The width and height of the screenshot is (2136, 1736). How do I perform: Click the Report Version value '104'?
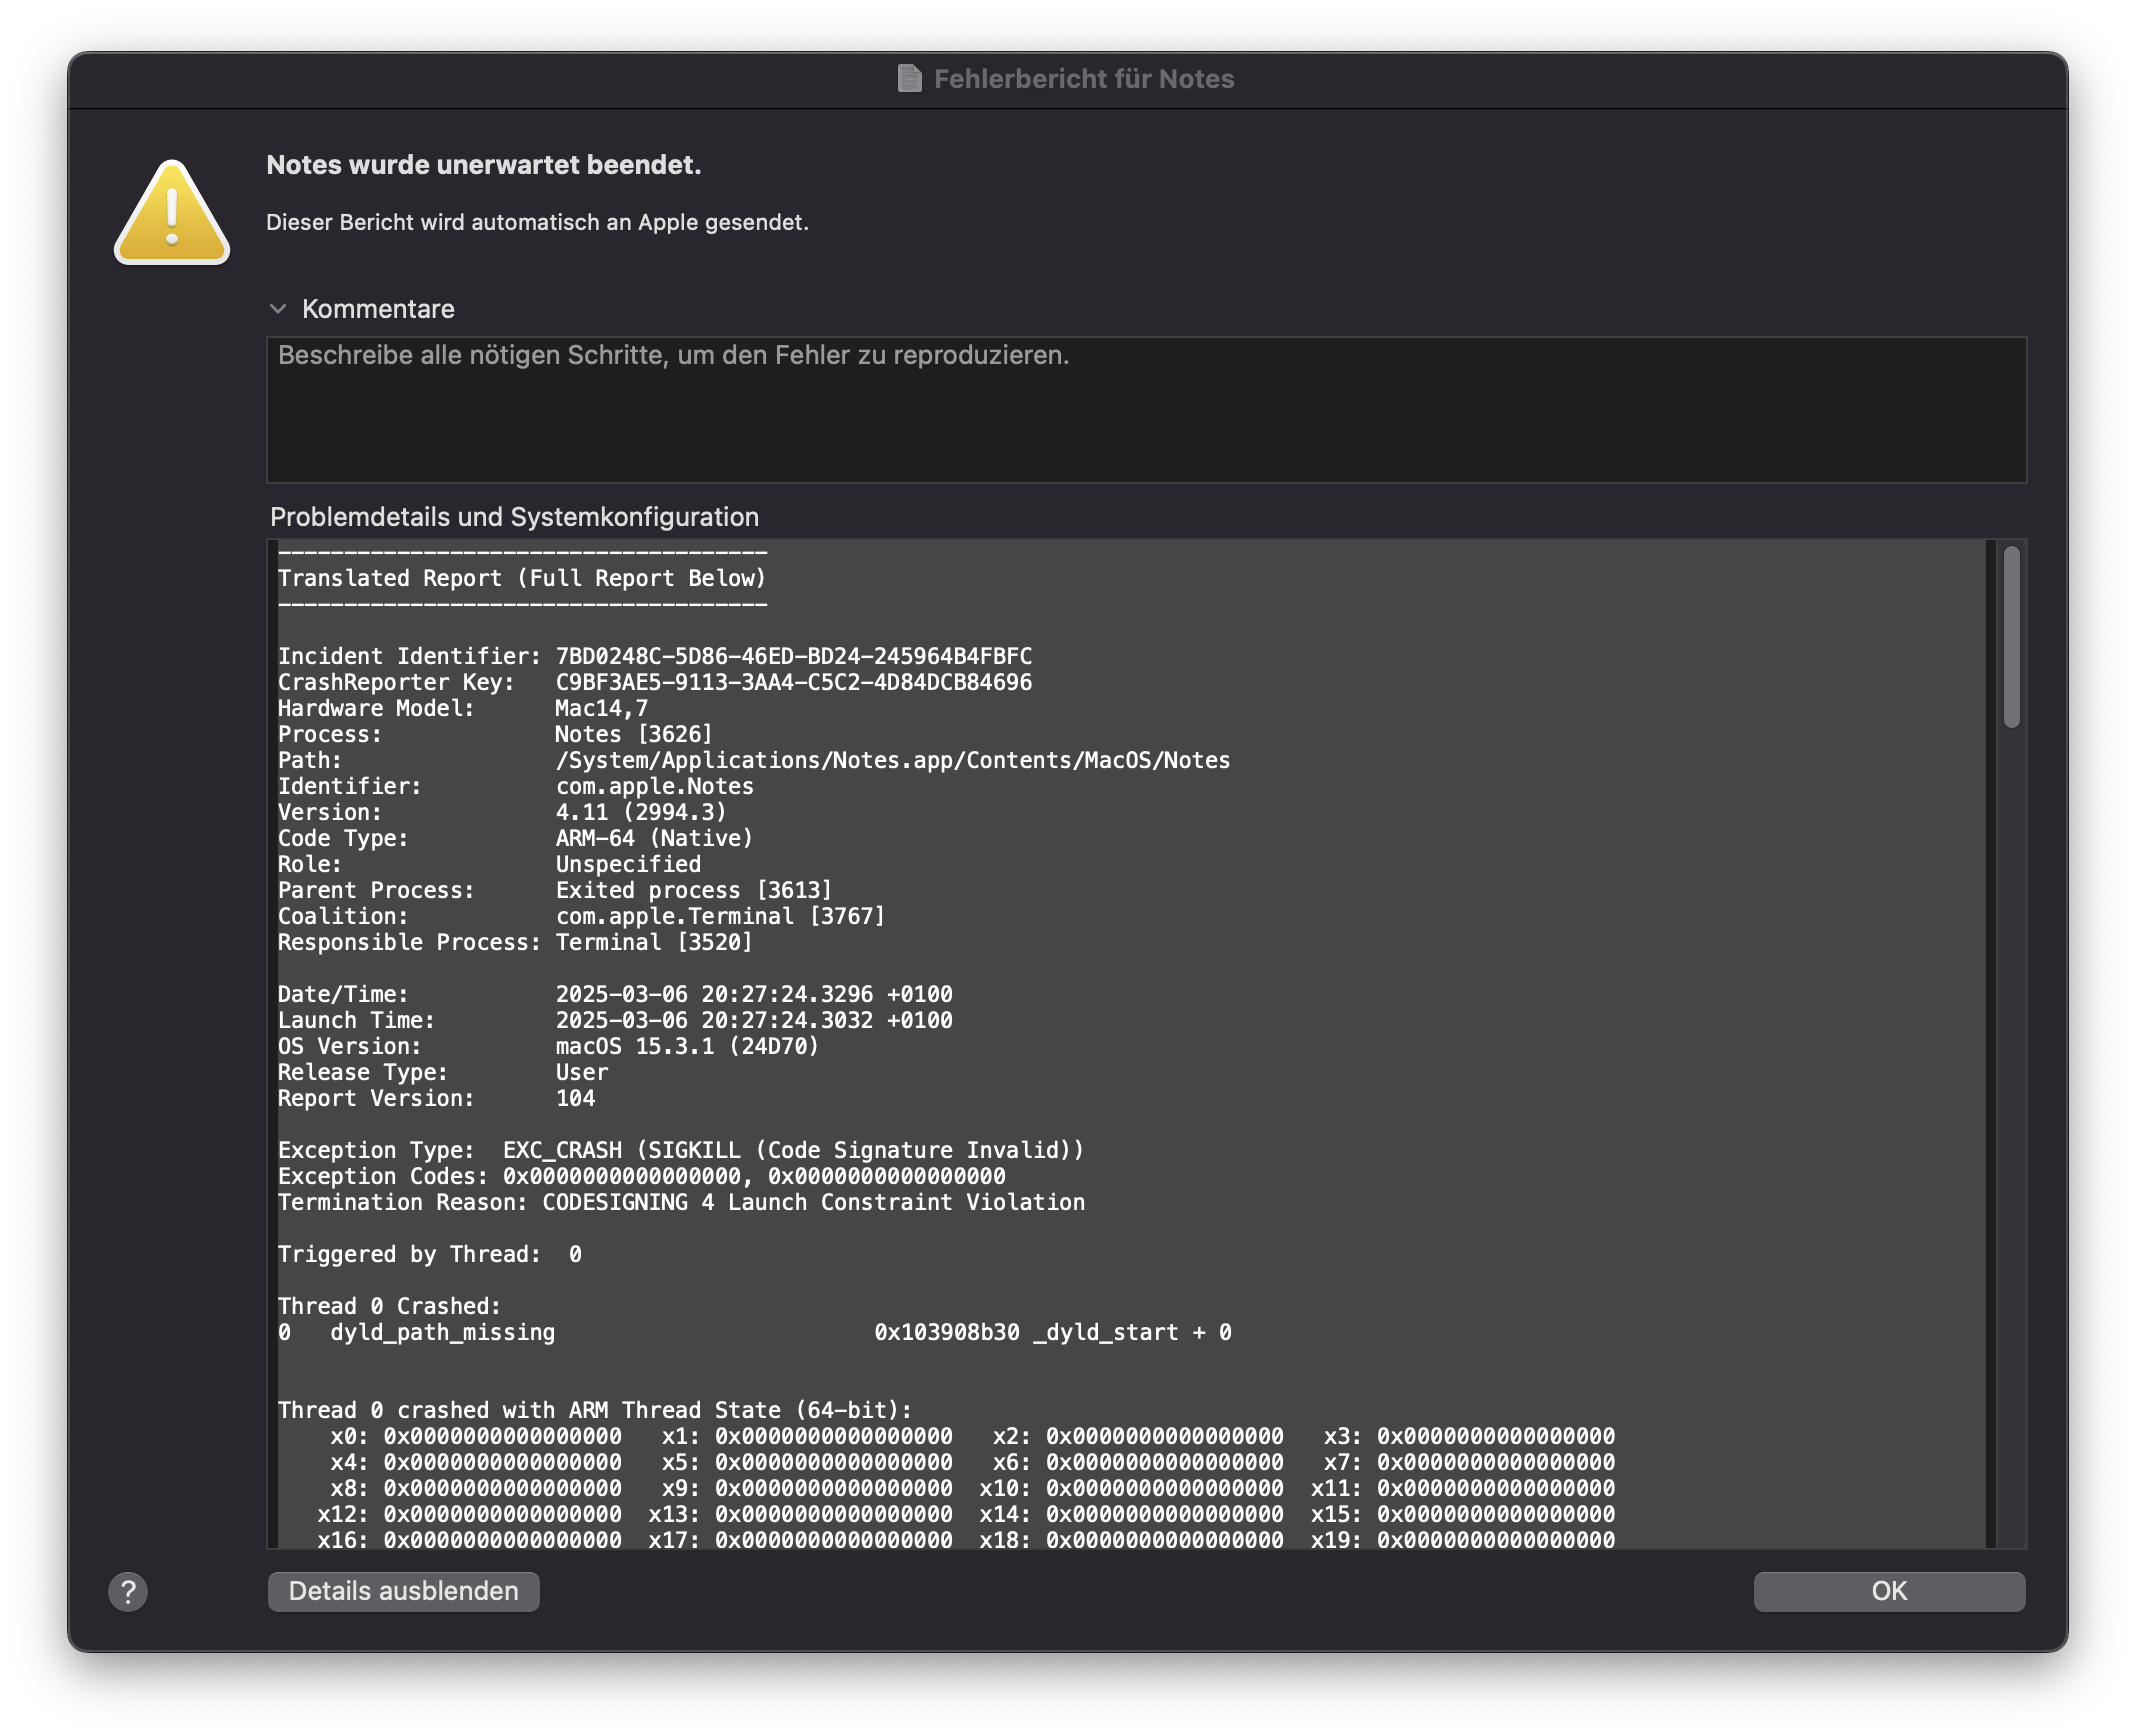575,1098
